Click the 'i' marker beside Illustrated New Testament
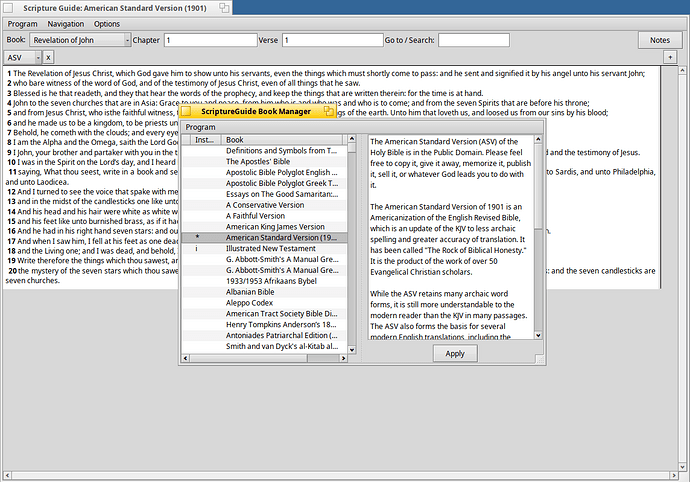Viewport: 690px width, 482px height. click(x=196, y=249)
